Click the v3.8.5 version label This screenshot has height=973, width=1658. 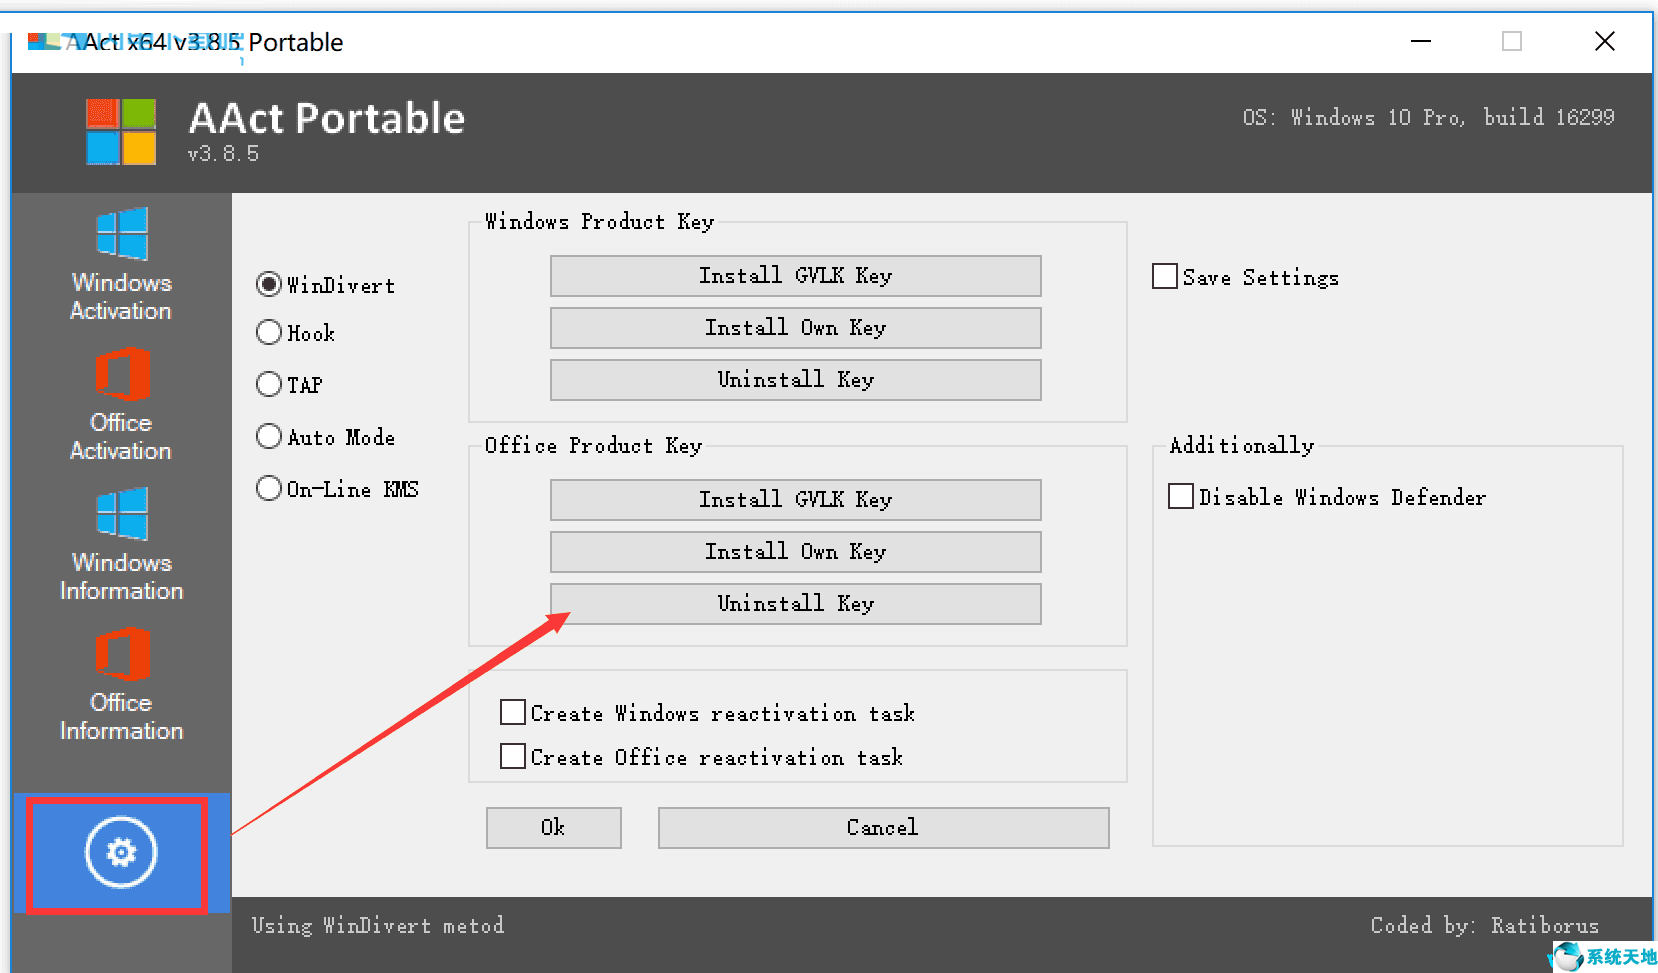[223, 154]
